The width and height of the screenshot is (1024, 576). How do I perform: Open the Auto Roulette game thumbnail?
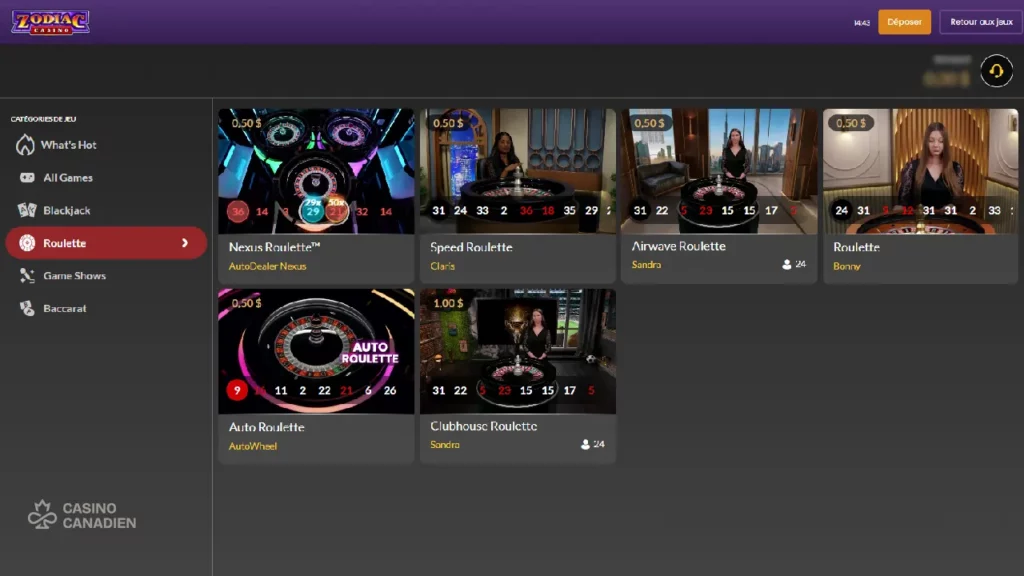[316, 351]
